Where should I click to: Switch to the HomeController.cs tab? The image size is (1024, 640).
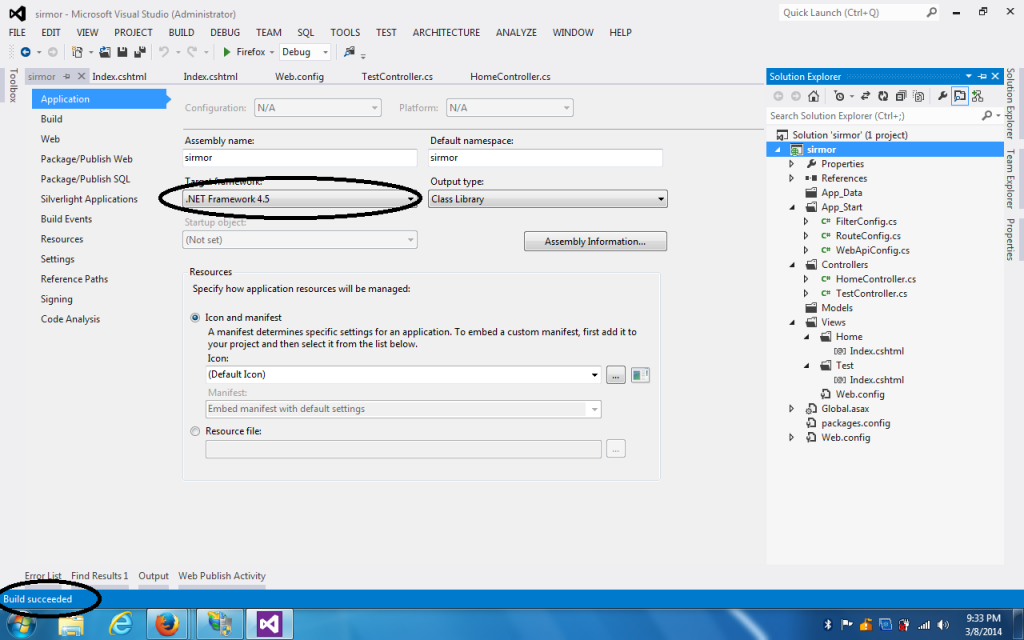(510, 76)
